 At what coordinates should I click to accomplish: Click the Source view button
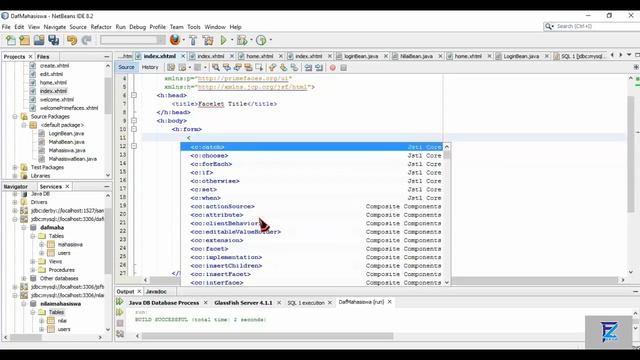(x=126, y=67)
